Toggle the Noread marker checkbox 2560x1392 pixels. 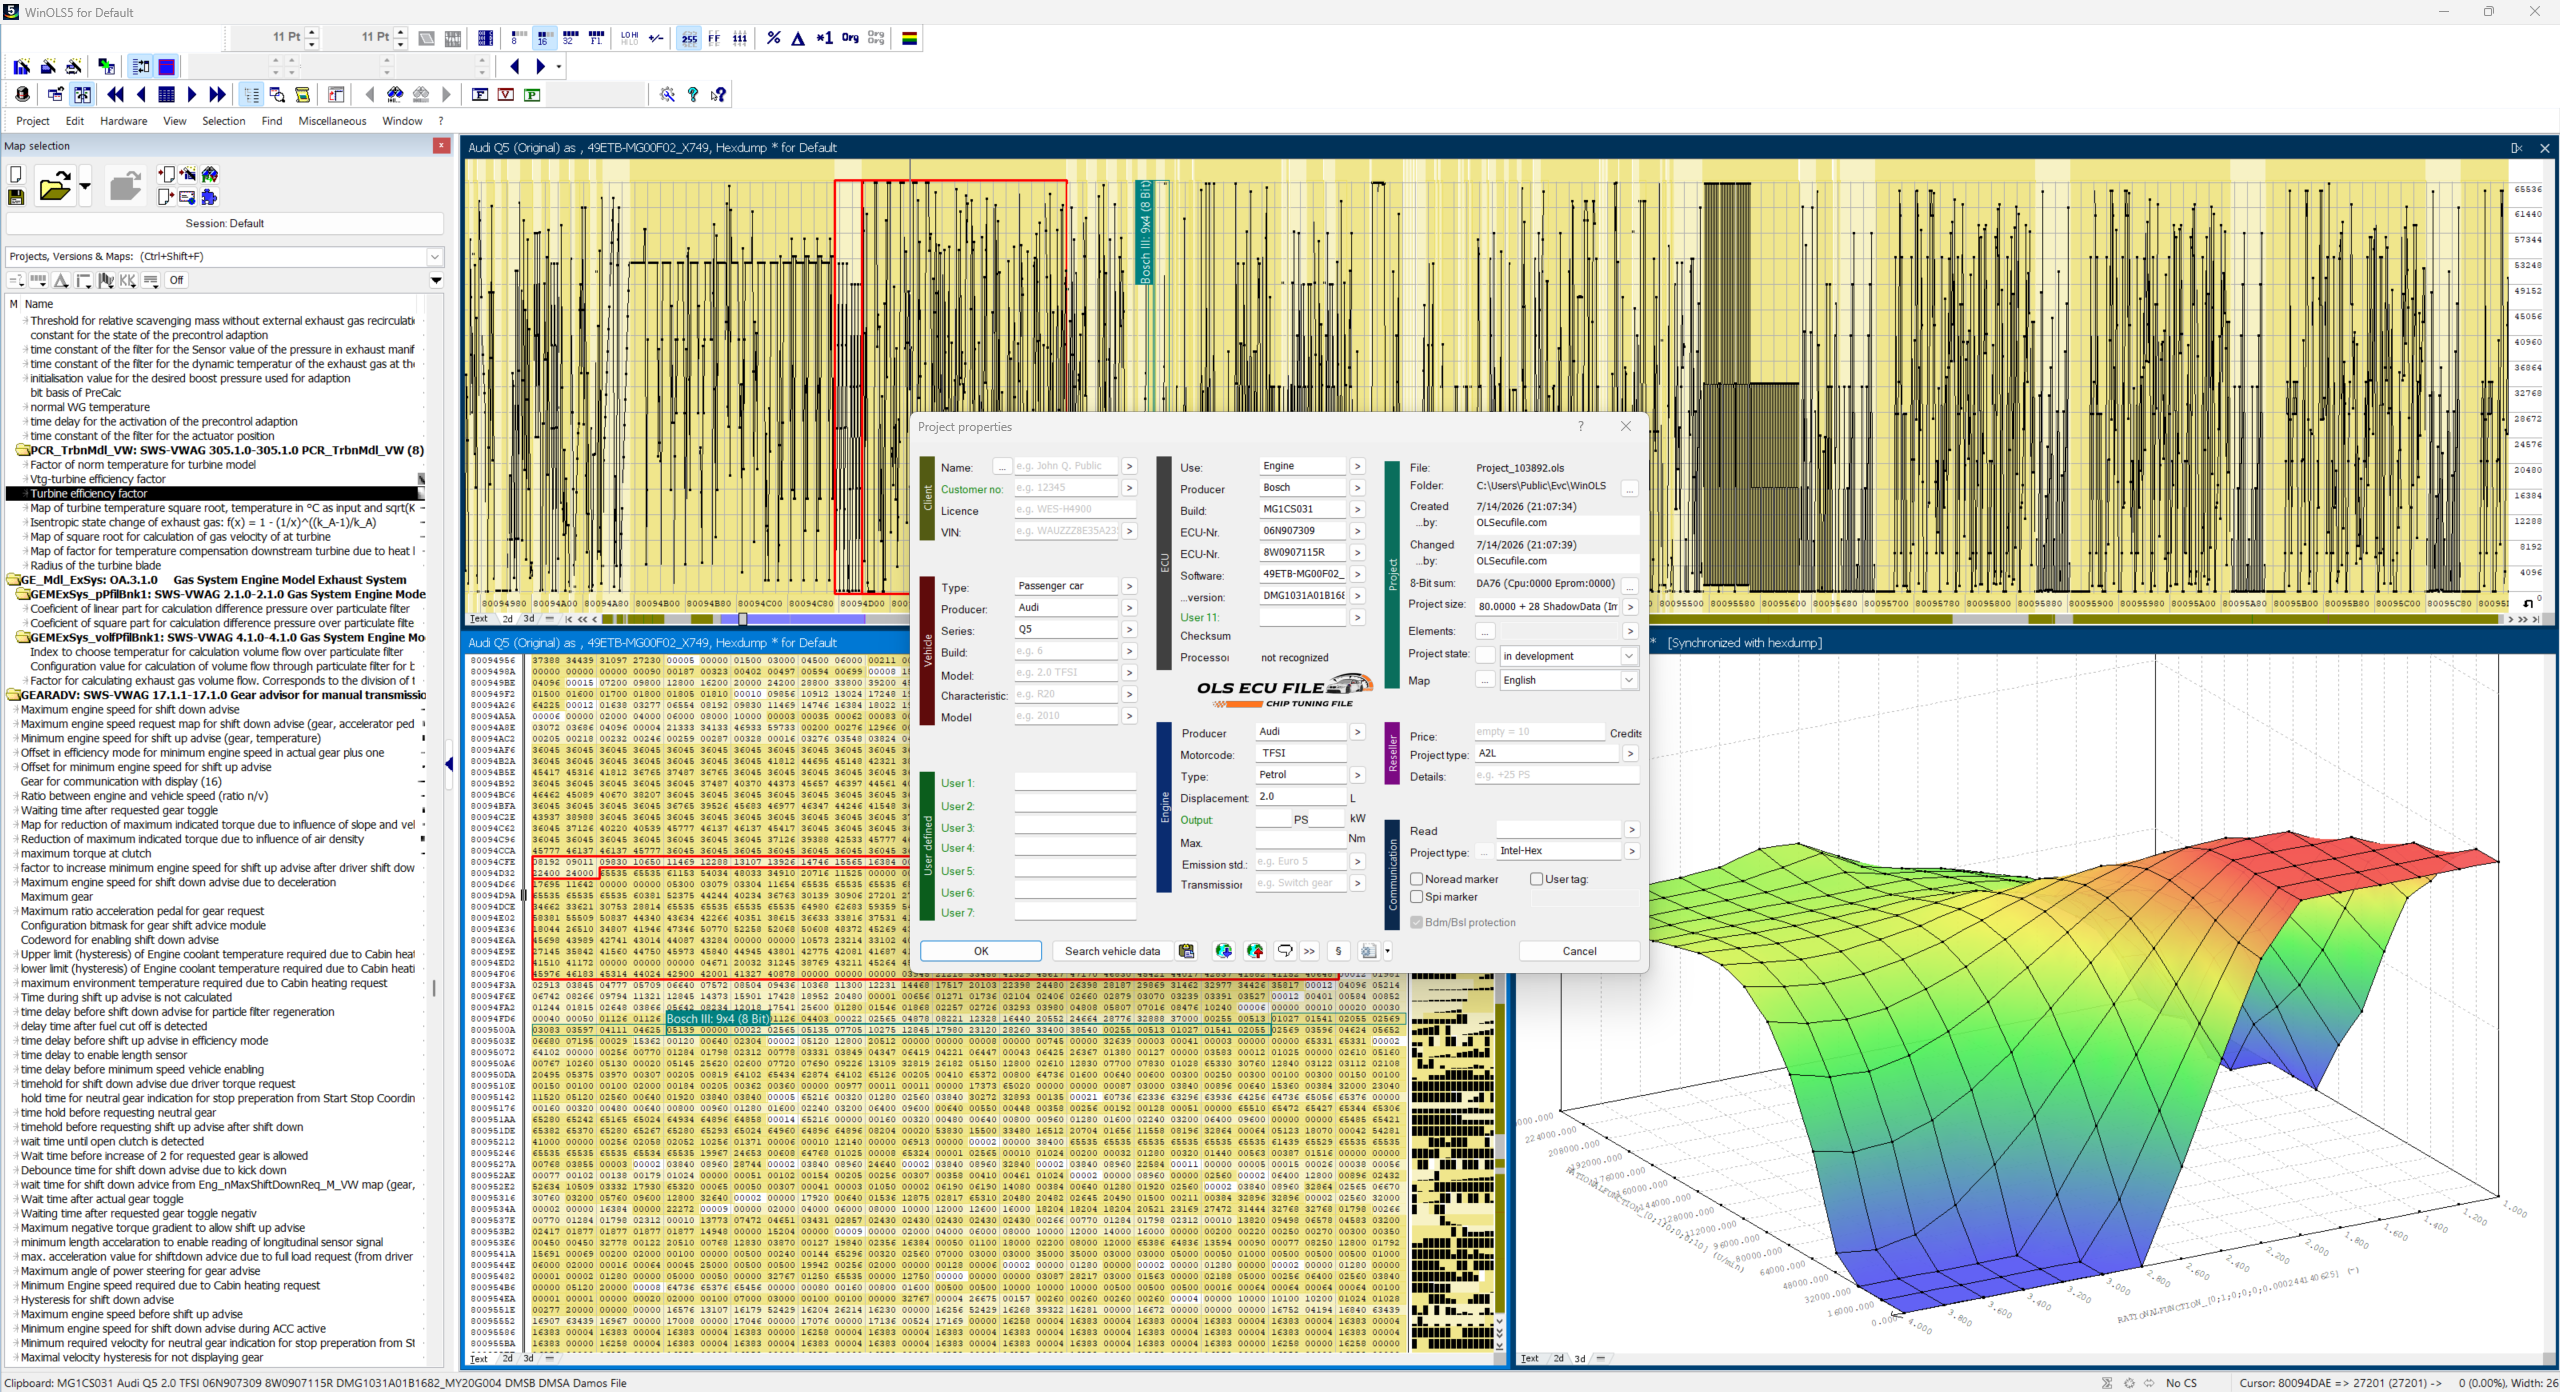1416,879
